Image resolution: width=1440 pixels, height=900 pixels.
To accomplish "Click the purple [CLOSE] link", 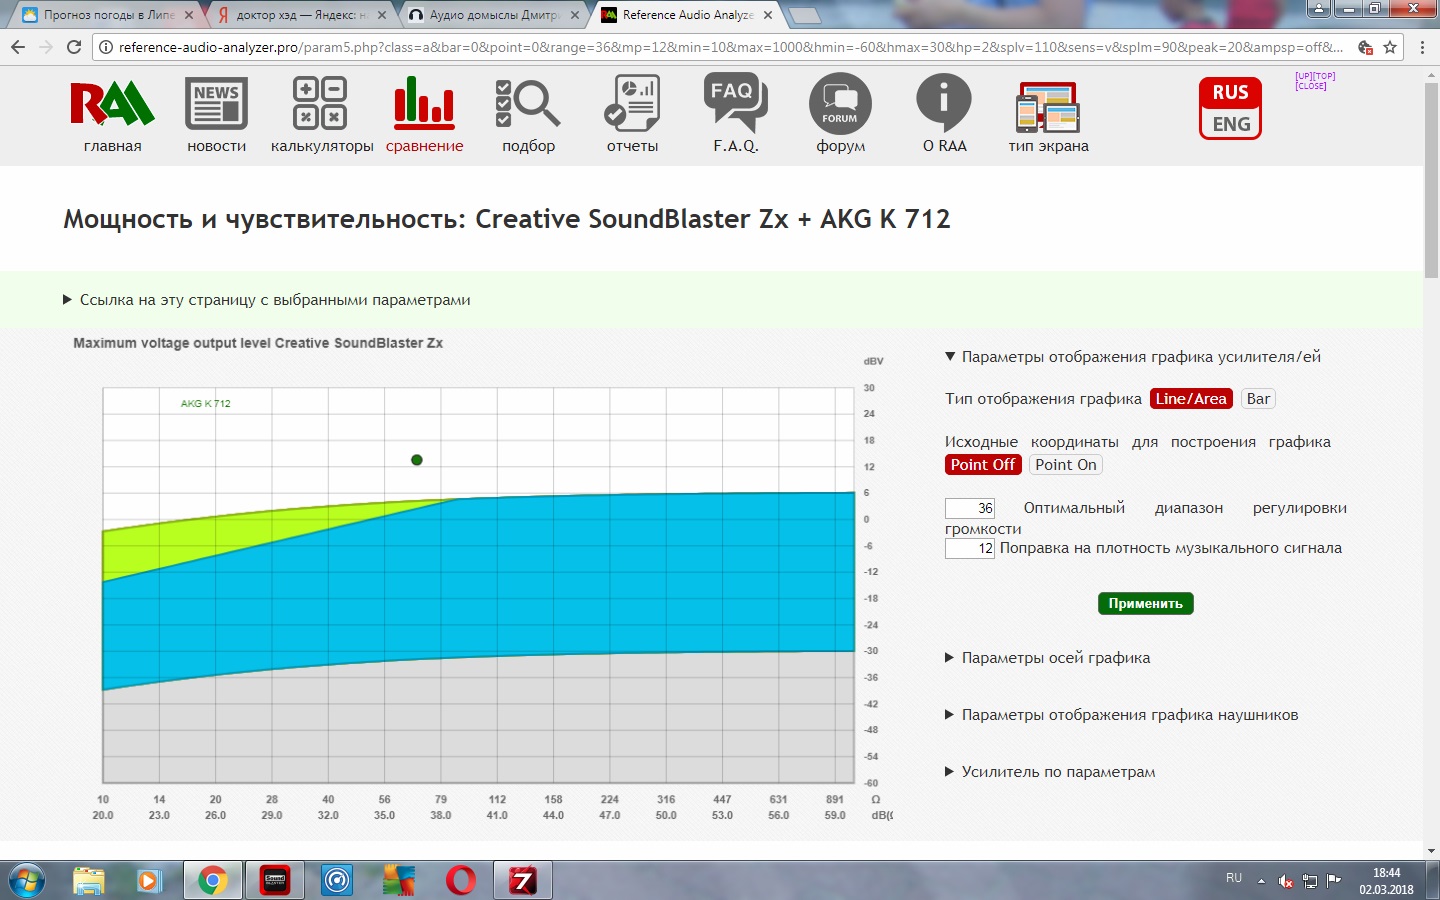I will tap(1311, 86).
